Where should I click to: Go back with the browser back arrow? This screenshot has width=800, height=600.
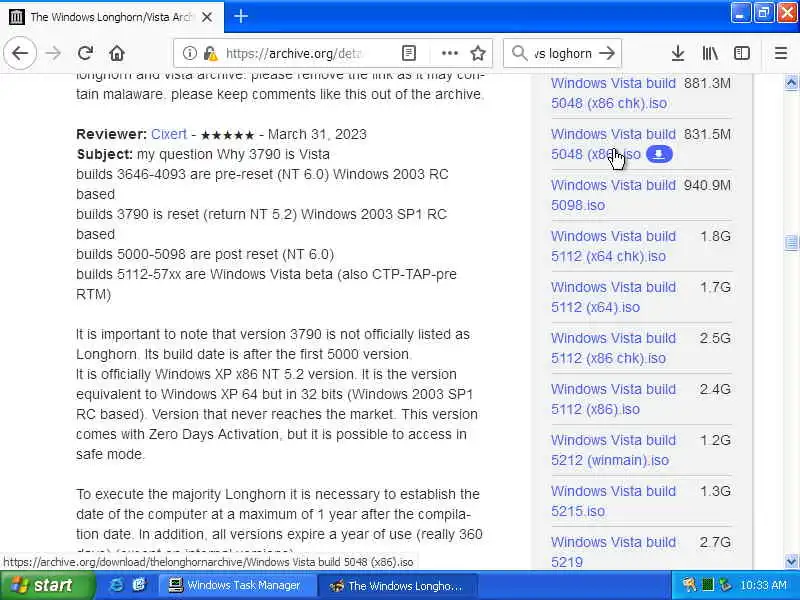point(20,53)
